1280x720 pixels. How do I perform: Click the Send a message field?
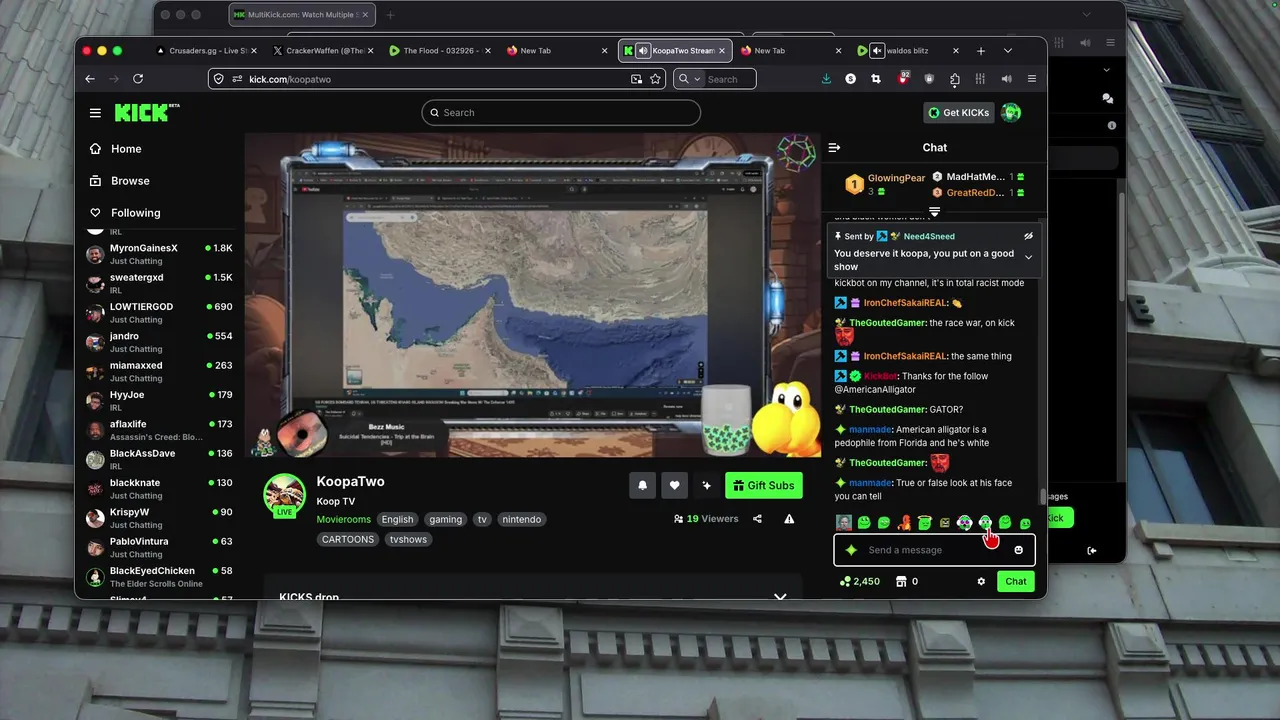935,550
